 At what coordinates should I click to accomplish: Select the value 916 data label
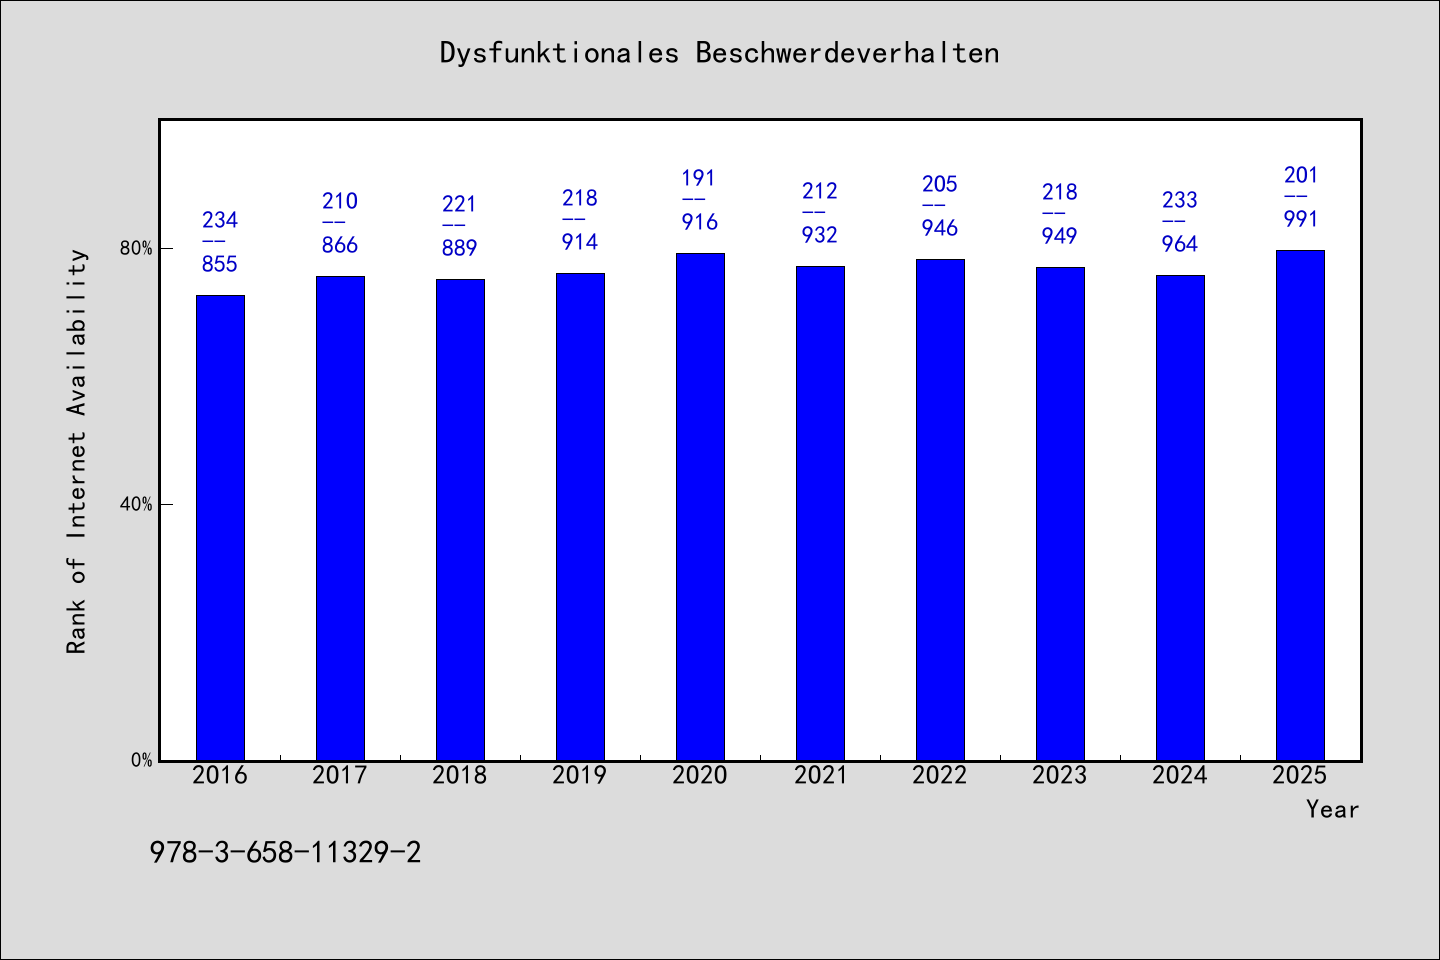click(x=700, y=222)
